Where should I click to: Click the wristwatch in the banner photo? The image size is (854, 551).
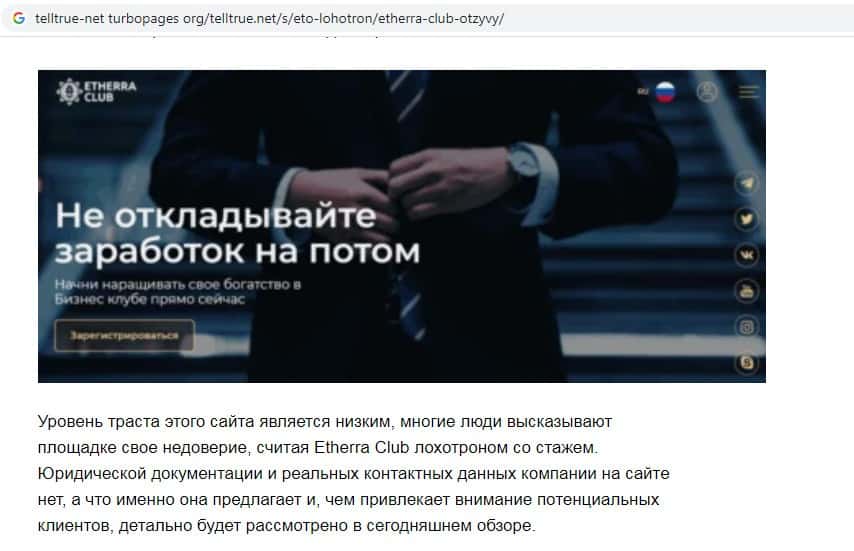tap(523, 163)
